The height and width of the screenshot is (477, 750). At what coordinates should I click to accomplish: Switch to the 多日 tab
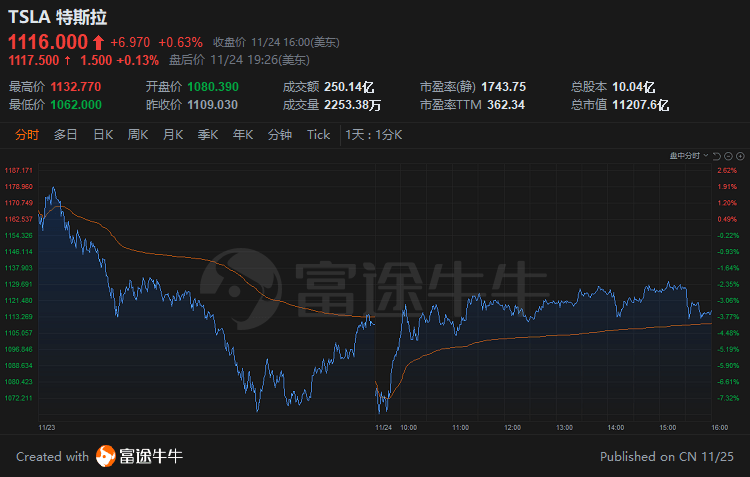(66, 135)
